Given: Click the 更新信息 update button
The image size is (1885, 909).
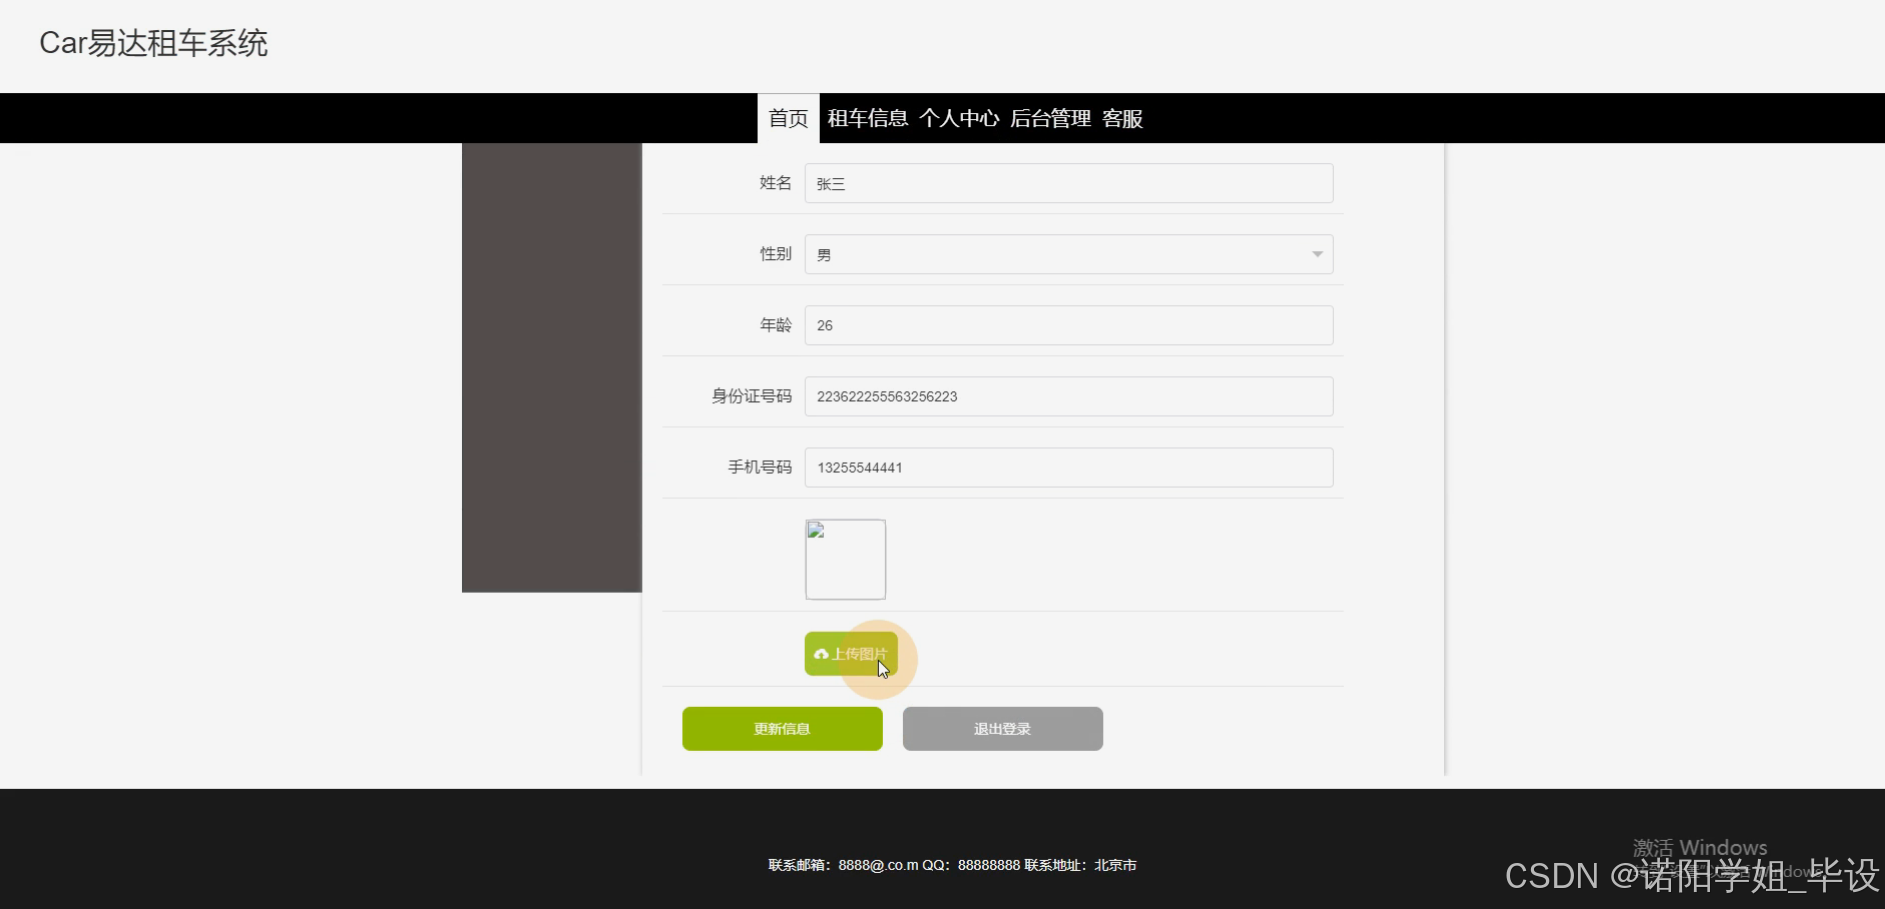Looking at the screenshot, I should click(x=782, y=728).
